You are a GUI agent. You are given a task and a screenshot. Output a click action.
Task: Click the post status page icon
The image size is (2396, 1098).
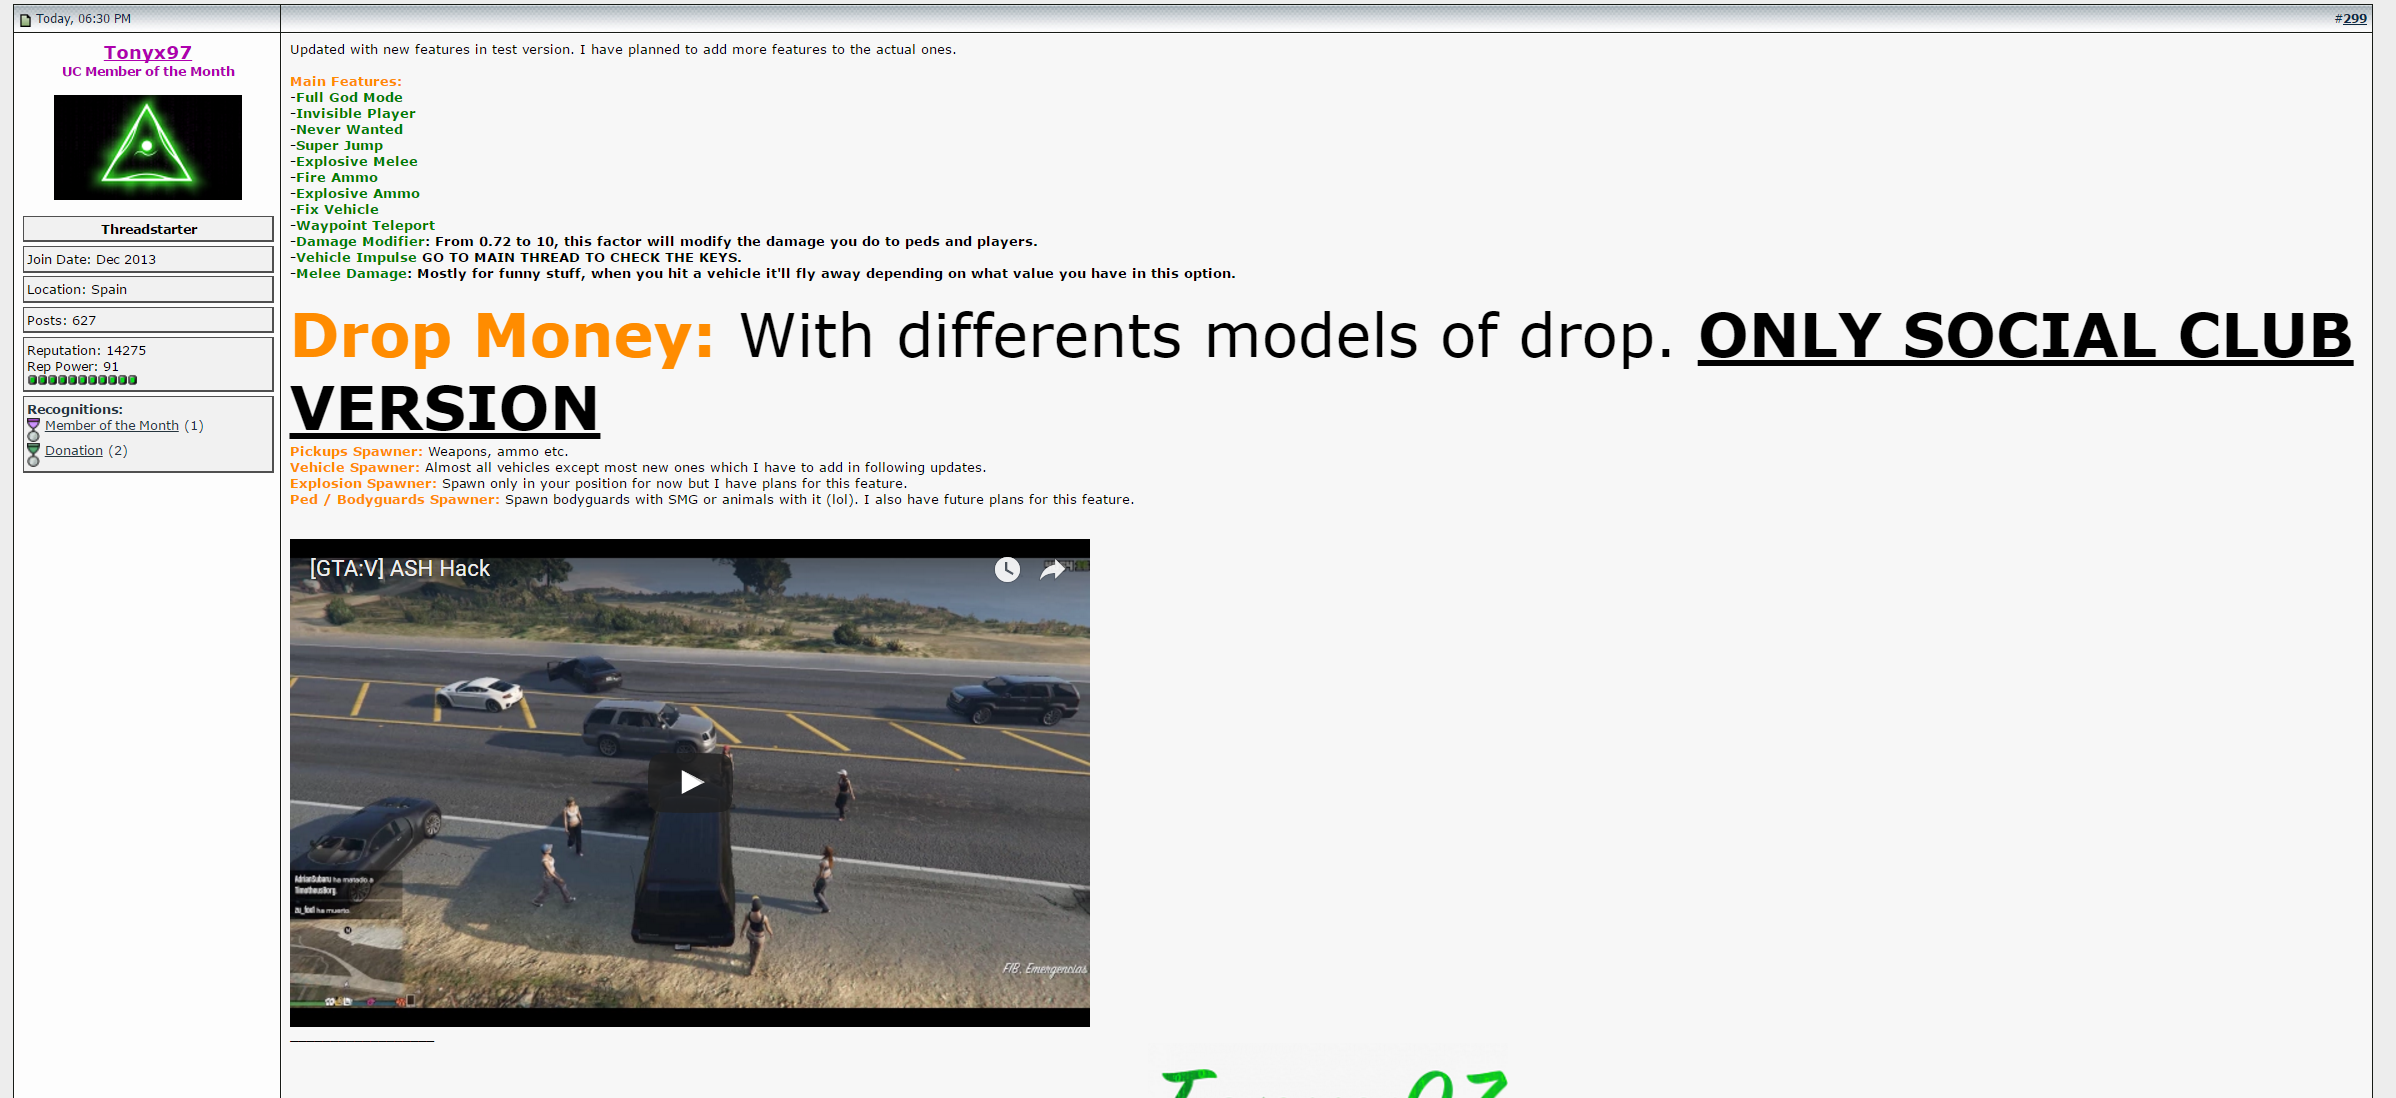click(25, 19)
